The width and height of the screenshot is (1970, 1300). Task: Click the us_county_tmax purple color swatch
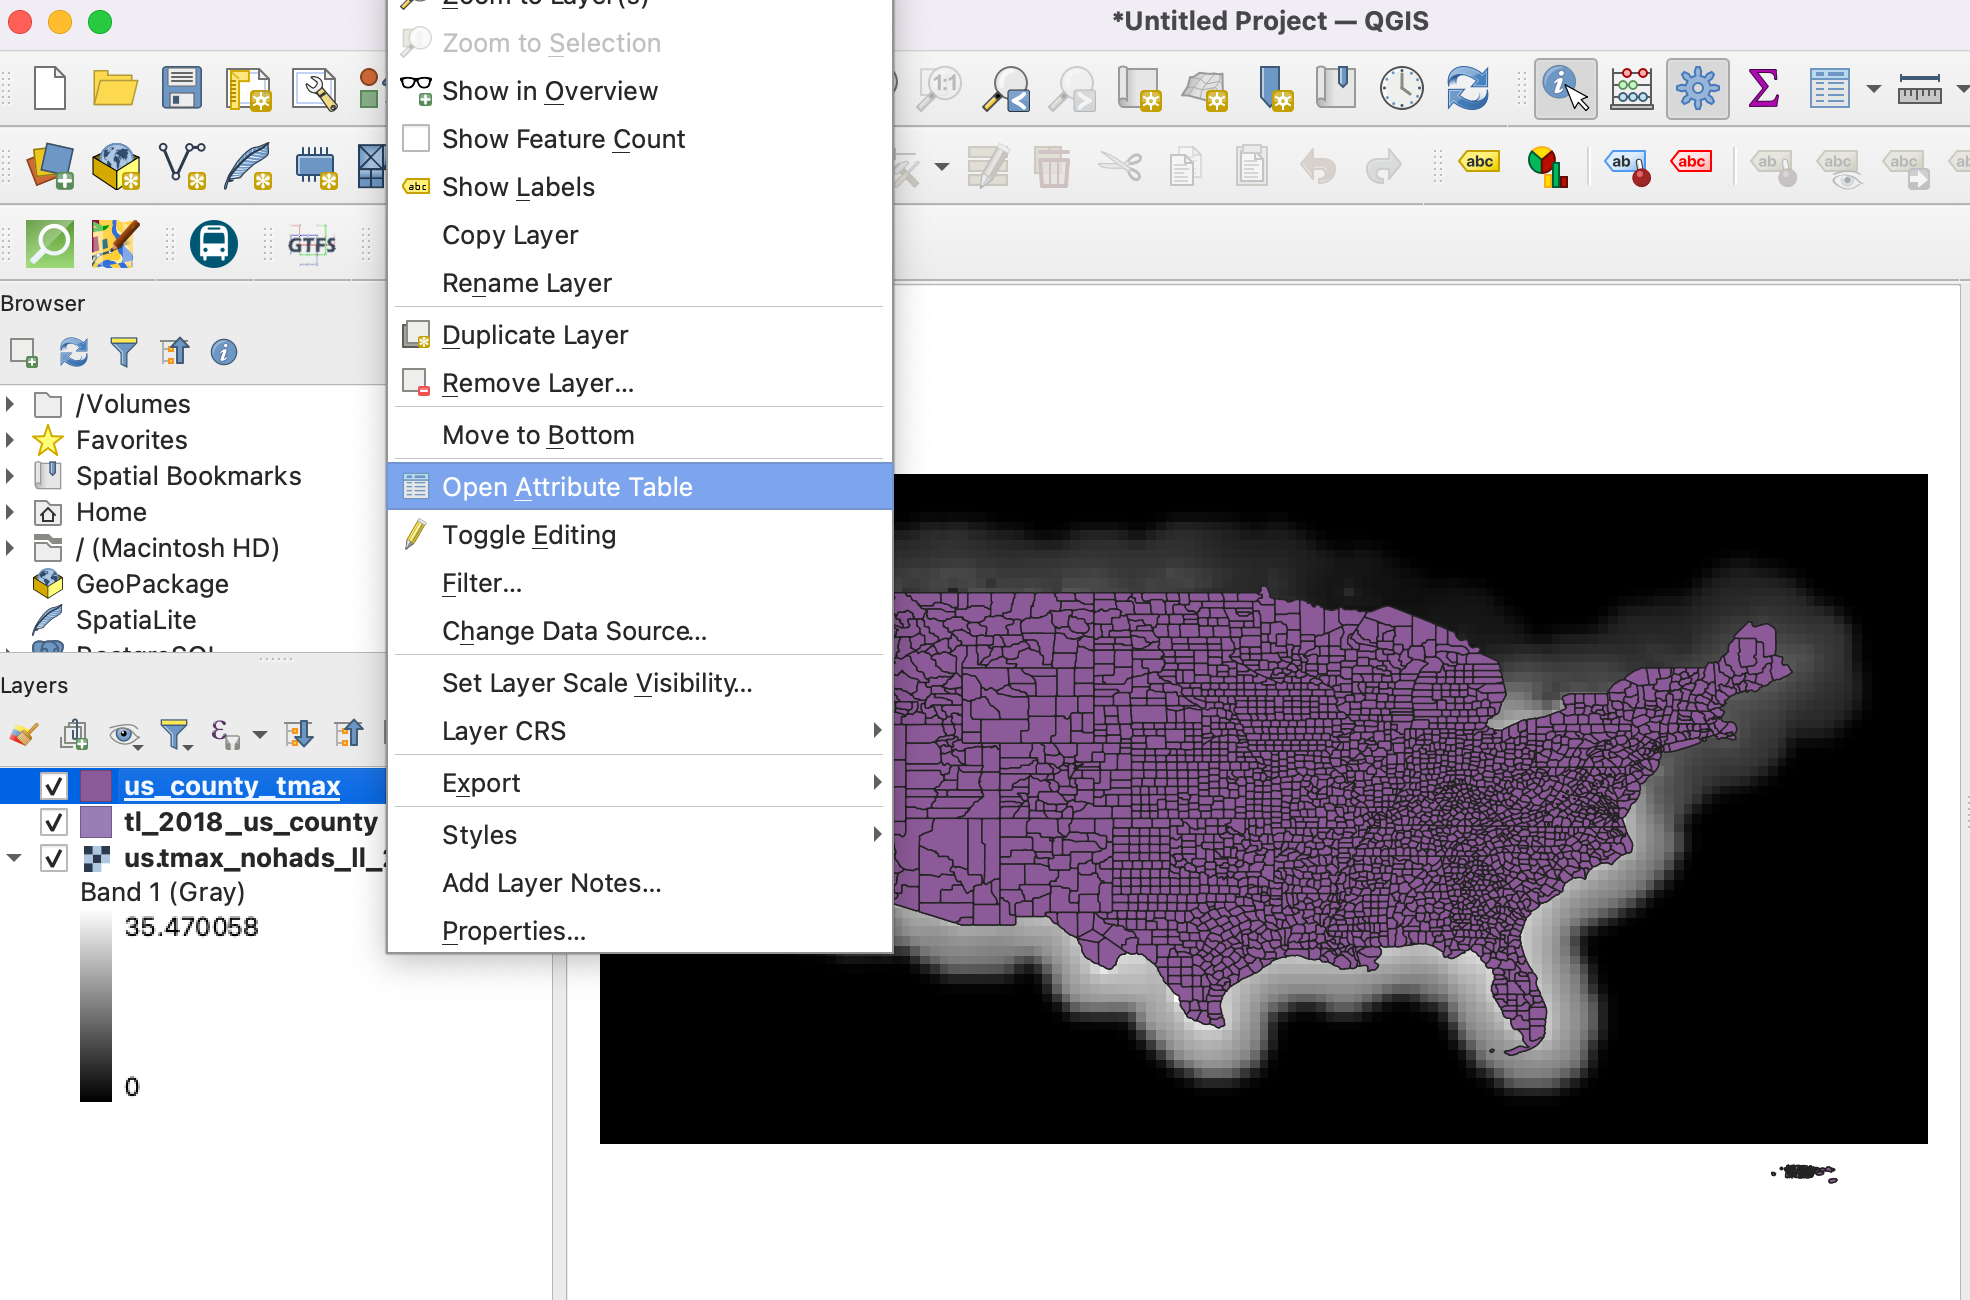coord(96,786)
